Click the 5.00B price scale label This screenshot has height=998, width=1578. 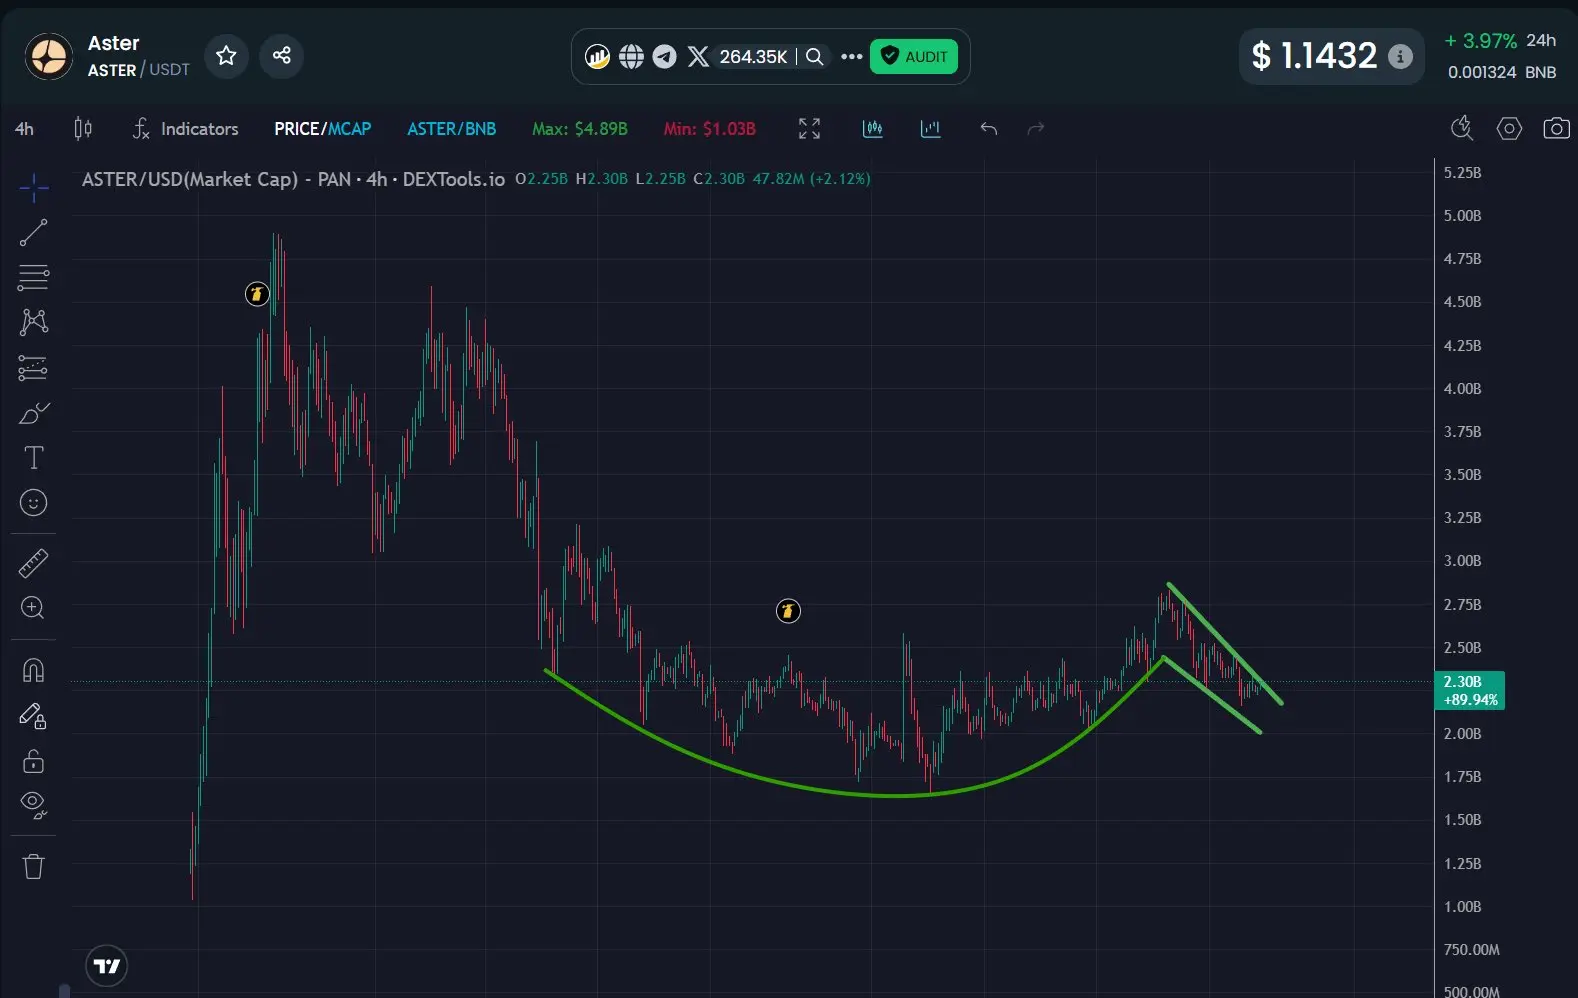pos(1462,216)
